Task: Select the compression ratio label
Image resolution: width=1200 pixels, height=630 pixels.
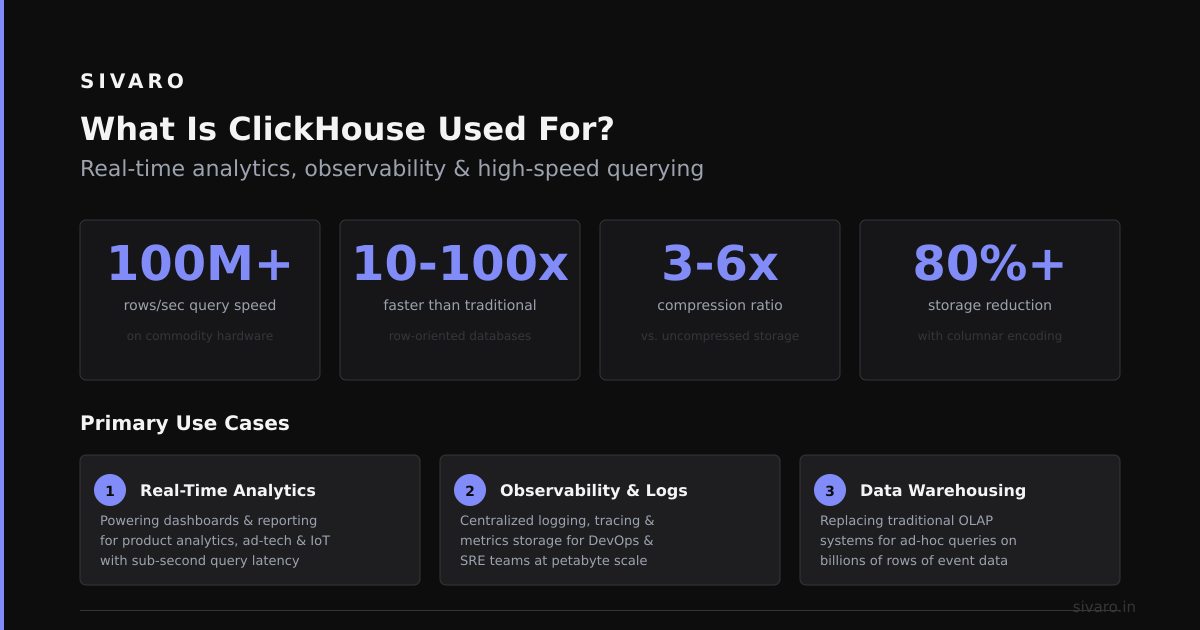Action: click(720, 305)
